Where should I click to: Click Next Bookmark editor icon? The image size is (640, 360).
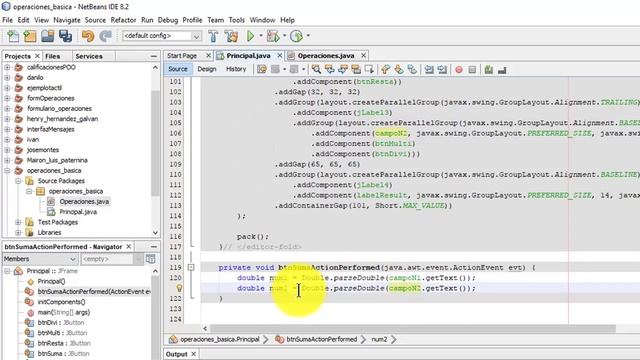tap(399, 69)
